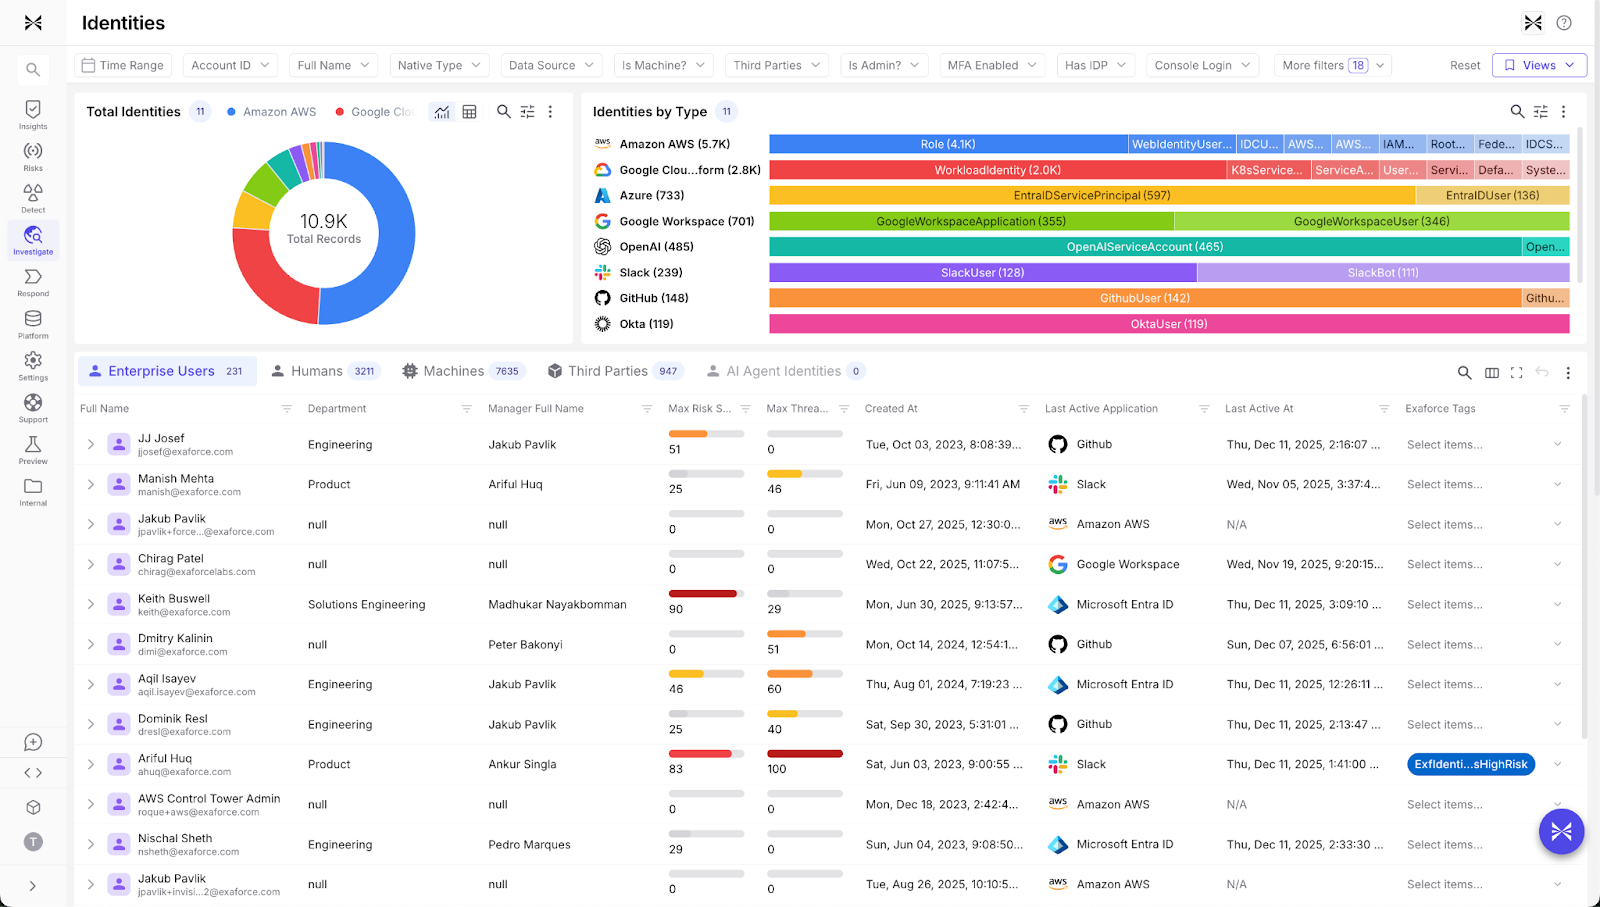Image resolution: width=1600 pixels, height=907 pixels.
Task: Open the MFA Enabled filter dropdown
Action: (991, 64)
